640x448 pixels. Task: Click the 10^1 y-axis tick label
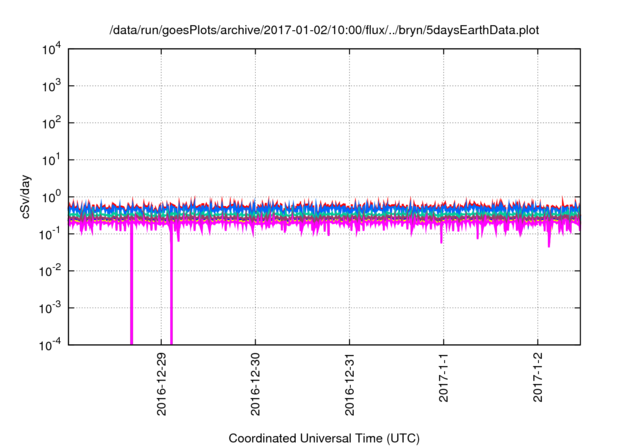click(51, 160)
